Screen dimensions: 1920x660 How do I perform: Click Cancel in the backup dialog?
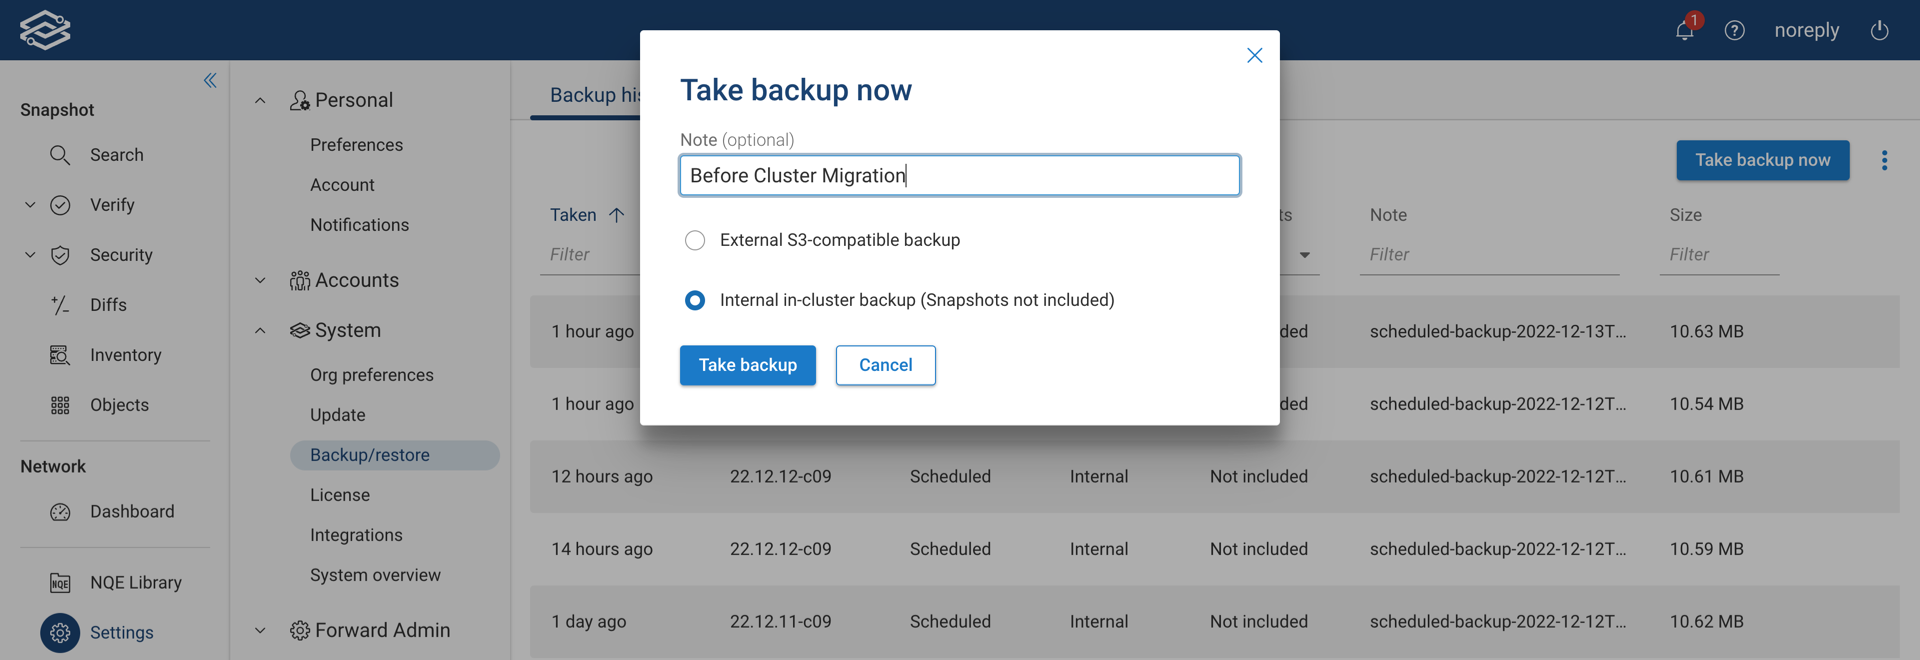(885, 365)
